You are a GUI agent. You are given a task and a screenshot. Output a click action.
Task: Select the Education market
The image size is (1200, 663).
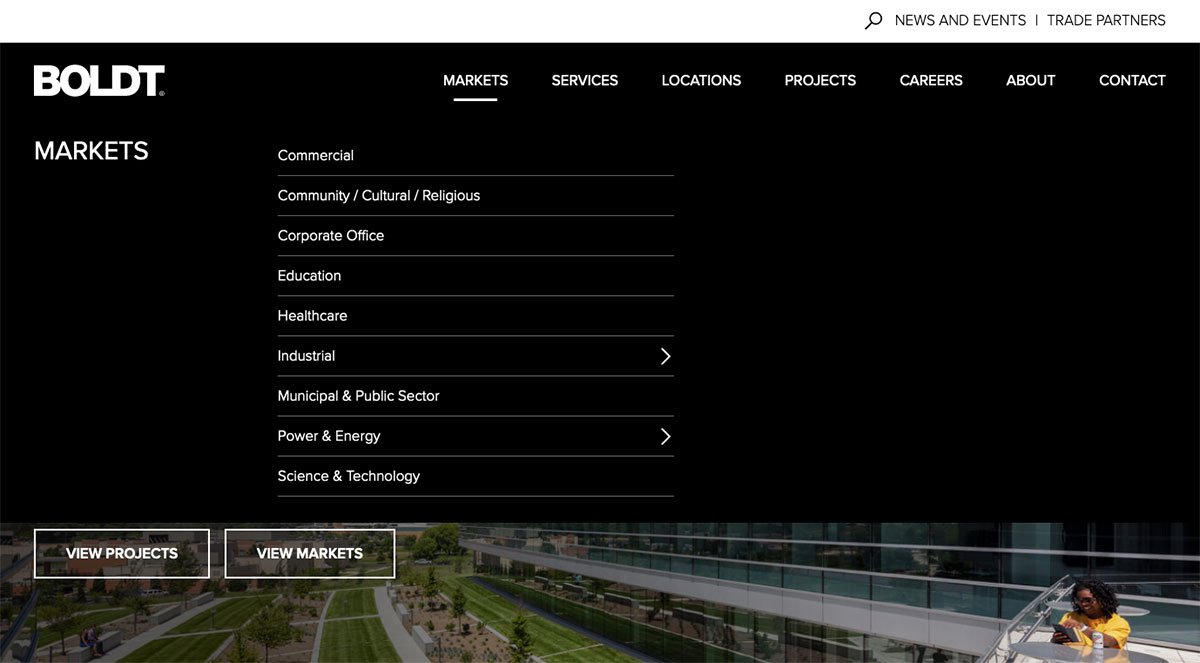tap(309, 275)
